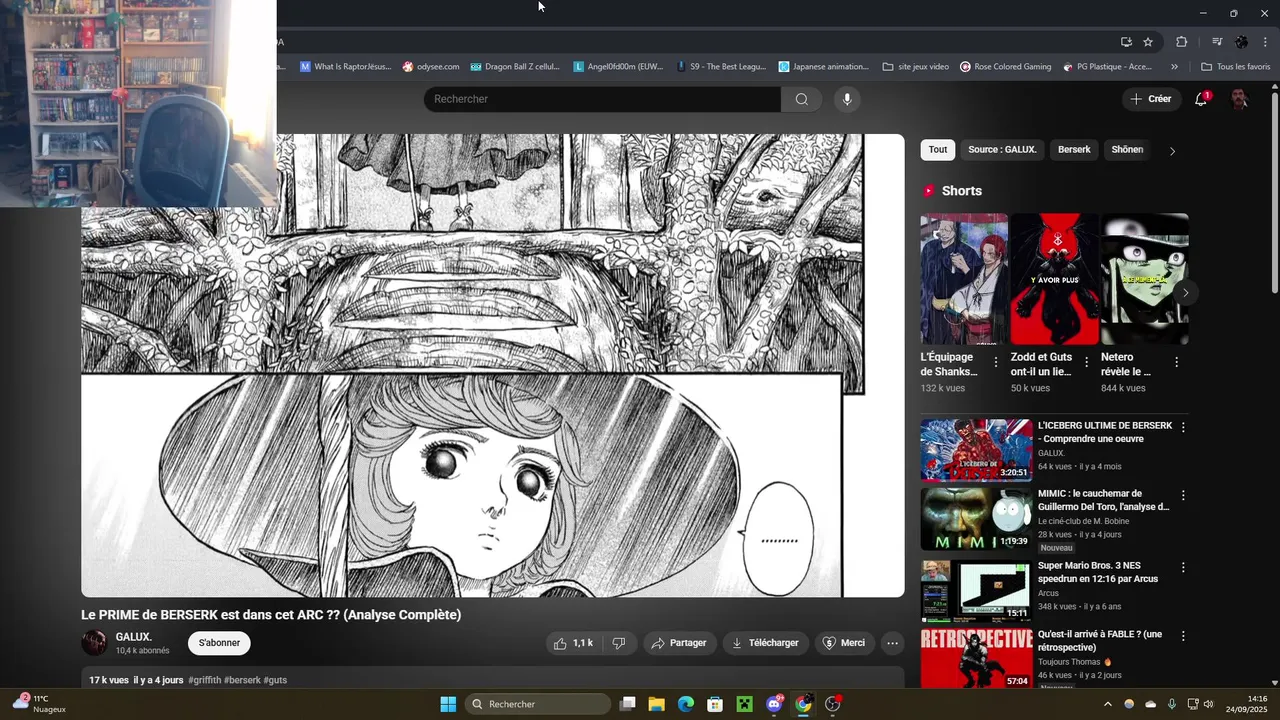The width and height of the screenshot is (1280, 720).
Task: Expand more bookmarks chevron
Action: 1174,67
